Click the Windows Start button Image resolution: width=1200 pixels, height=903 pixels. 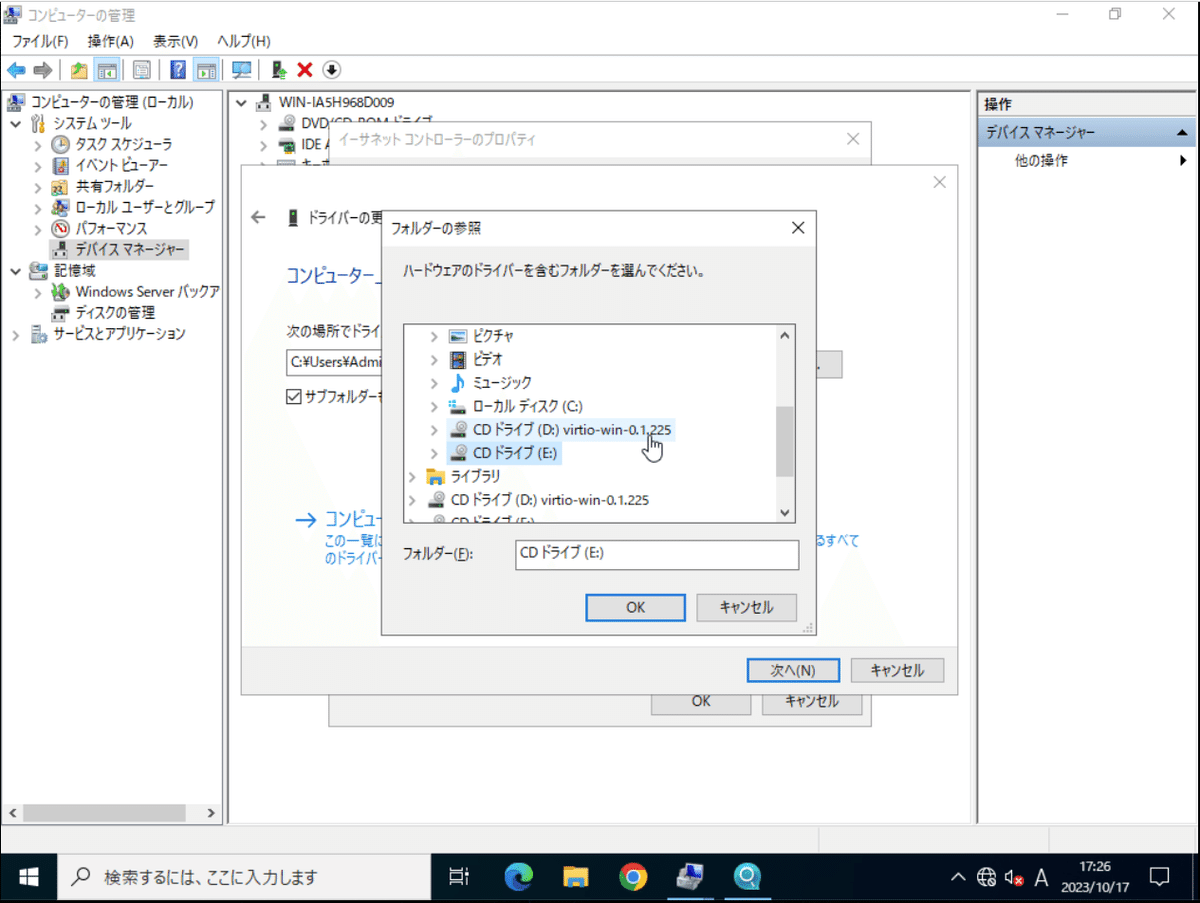click(x=29, y=877)
